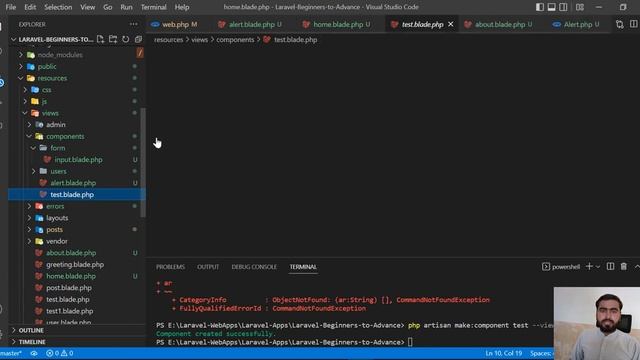Screen dimensions: 640x360
Task: Open DEBUG CONSOLE panel tab
Action: pos(254,267)
